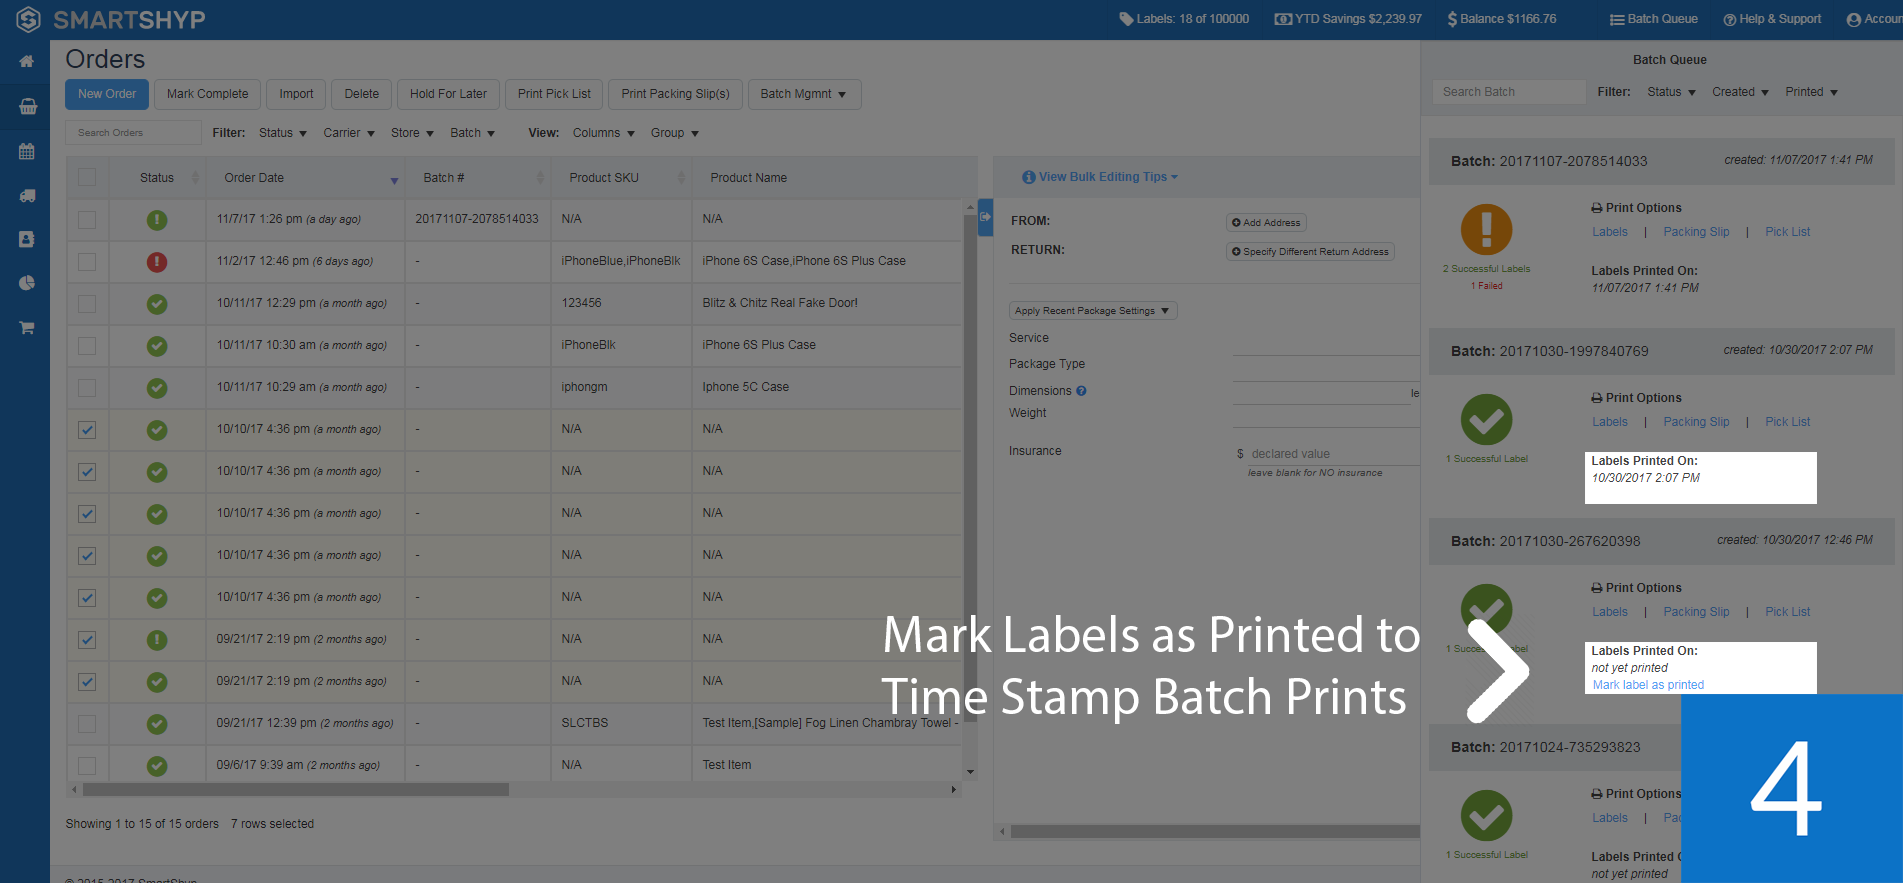
Task: Click the bulk editing panel horizontal scrollbar
Action: pos(1215,831)
